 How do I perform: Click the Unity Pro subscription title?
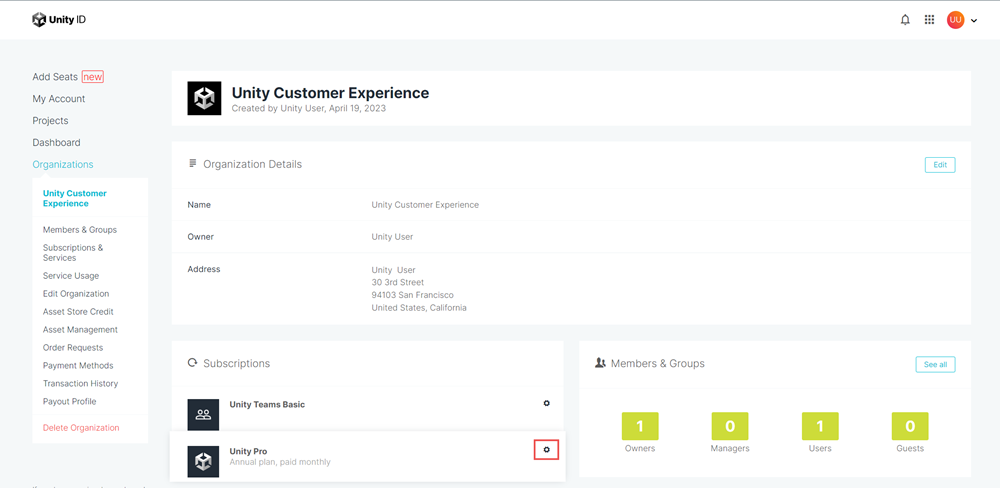pos(248,451)
